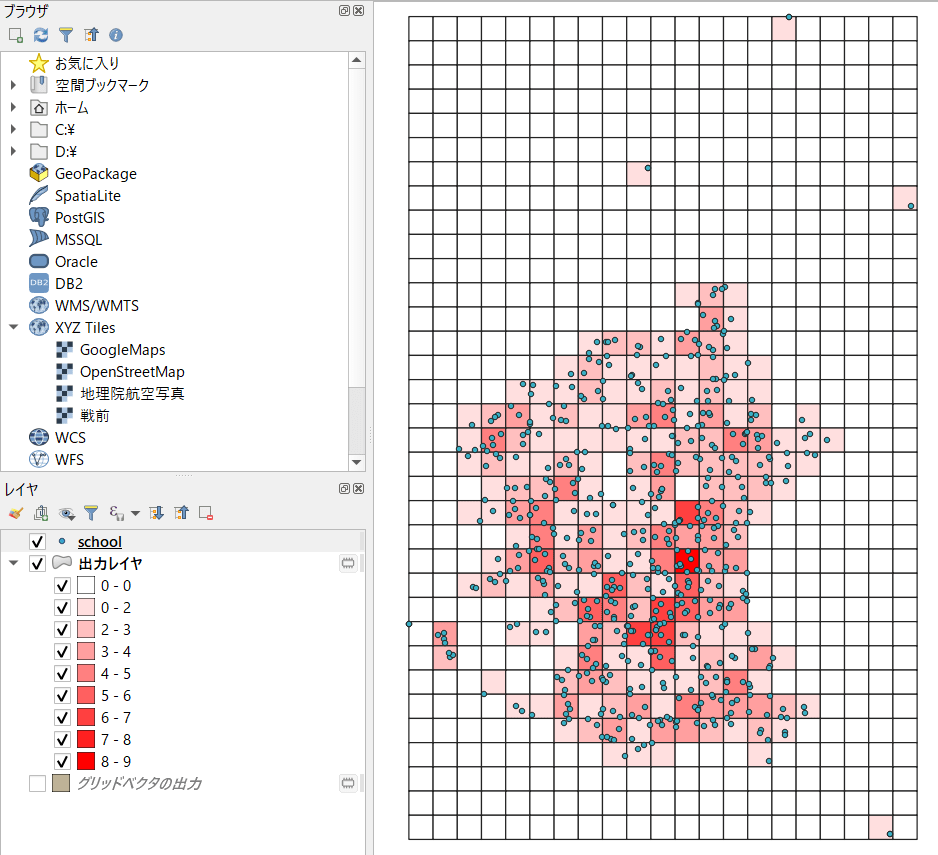Refresh the Browser panel
This screenshot has width=938, height=855.
[x=41, y=35]
